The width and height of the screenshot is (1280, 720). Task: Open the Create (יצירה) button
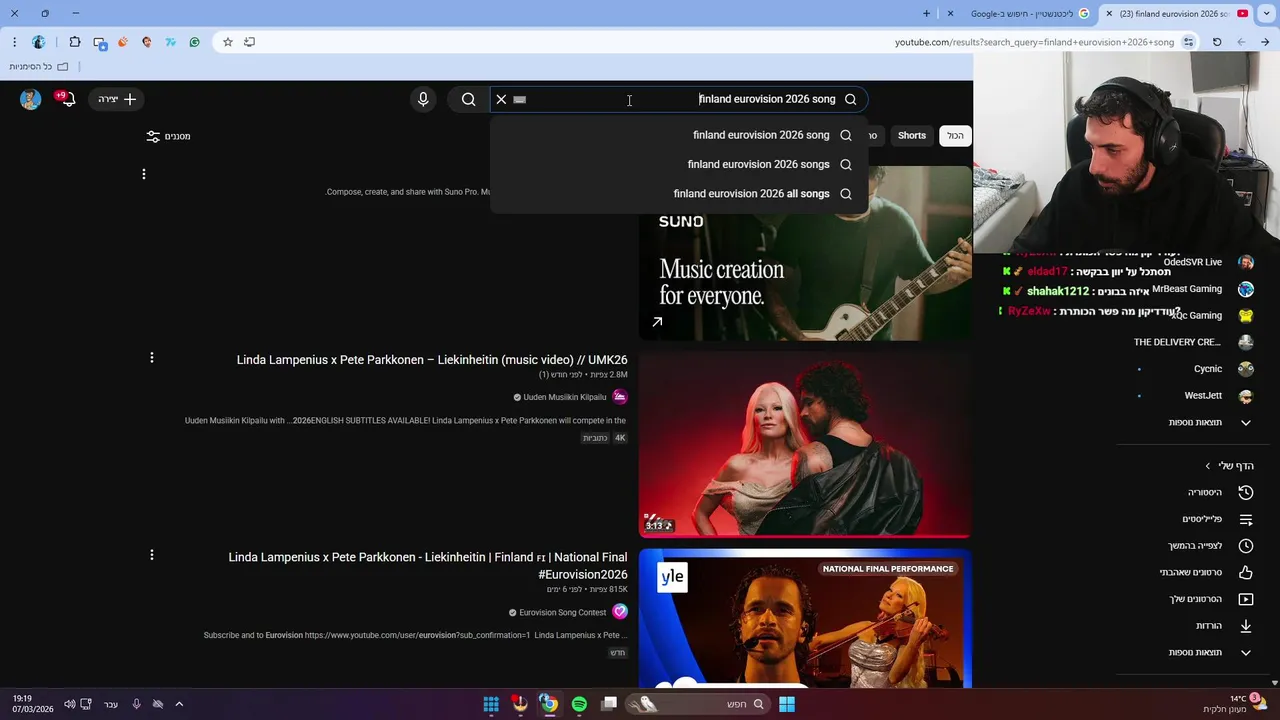(x=117, y=99)
